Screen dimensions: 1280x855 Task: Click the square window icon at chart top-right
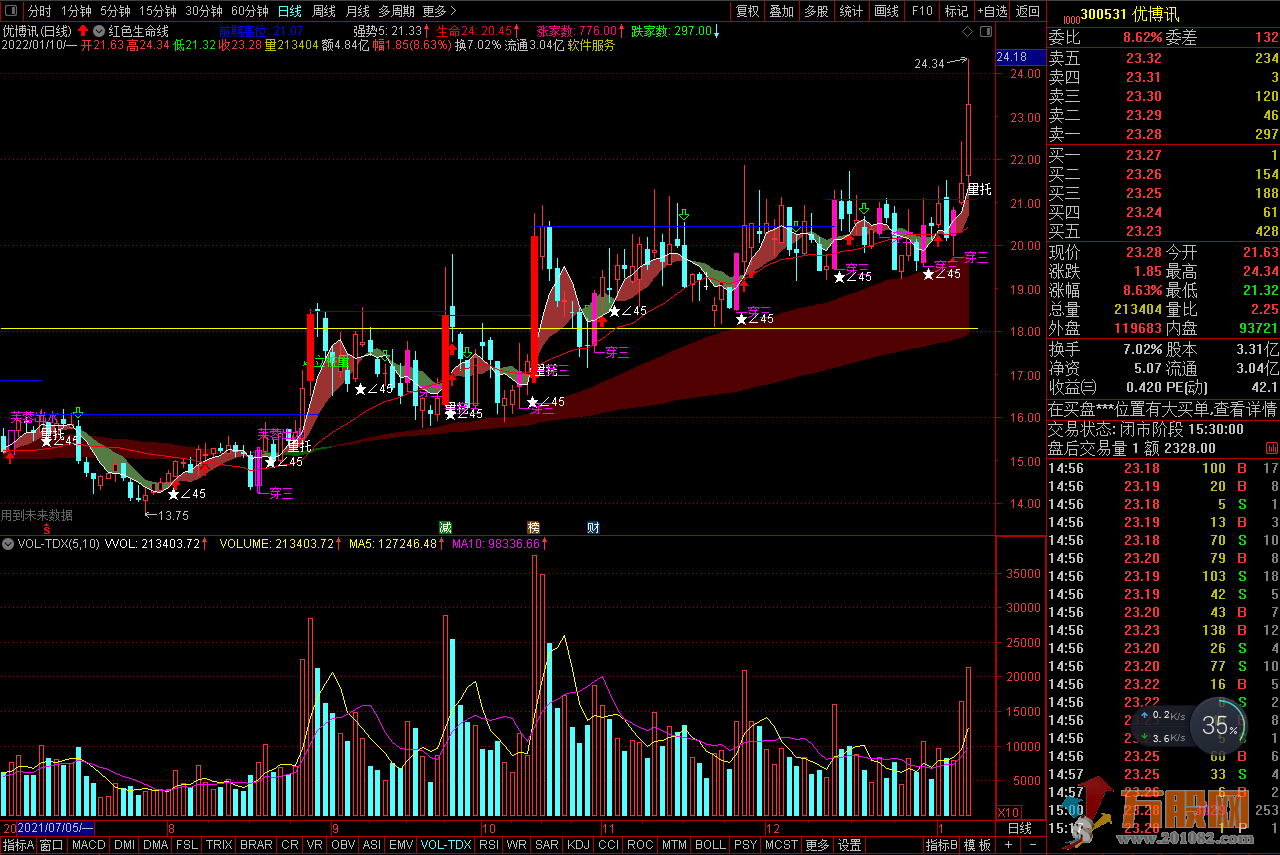pos(987,32)
